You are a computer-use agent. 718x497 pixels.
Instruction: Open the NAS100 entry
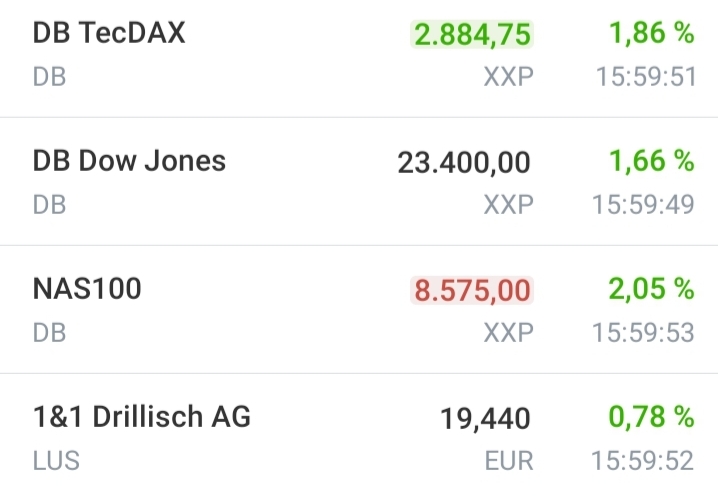(x=87, y=289)
